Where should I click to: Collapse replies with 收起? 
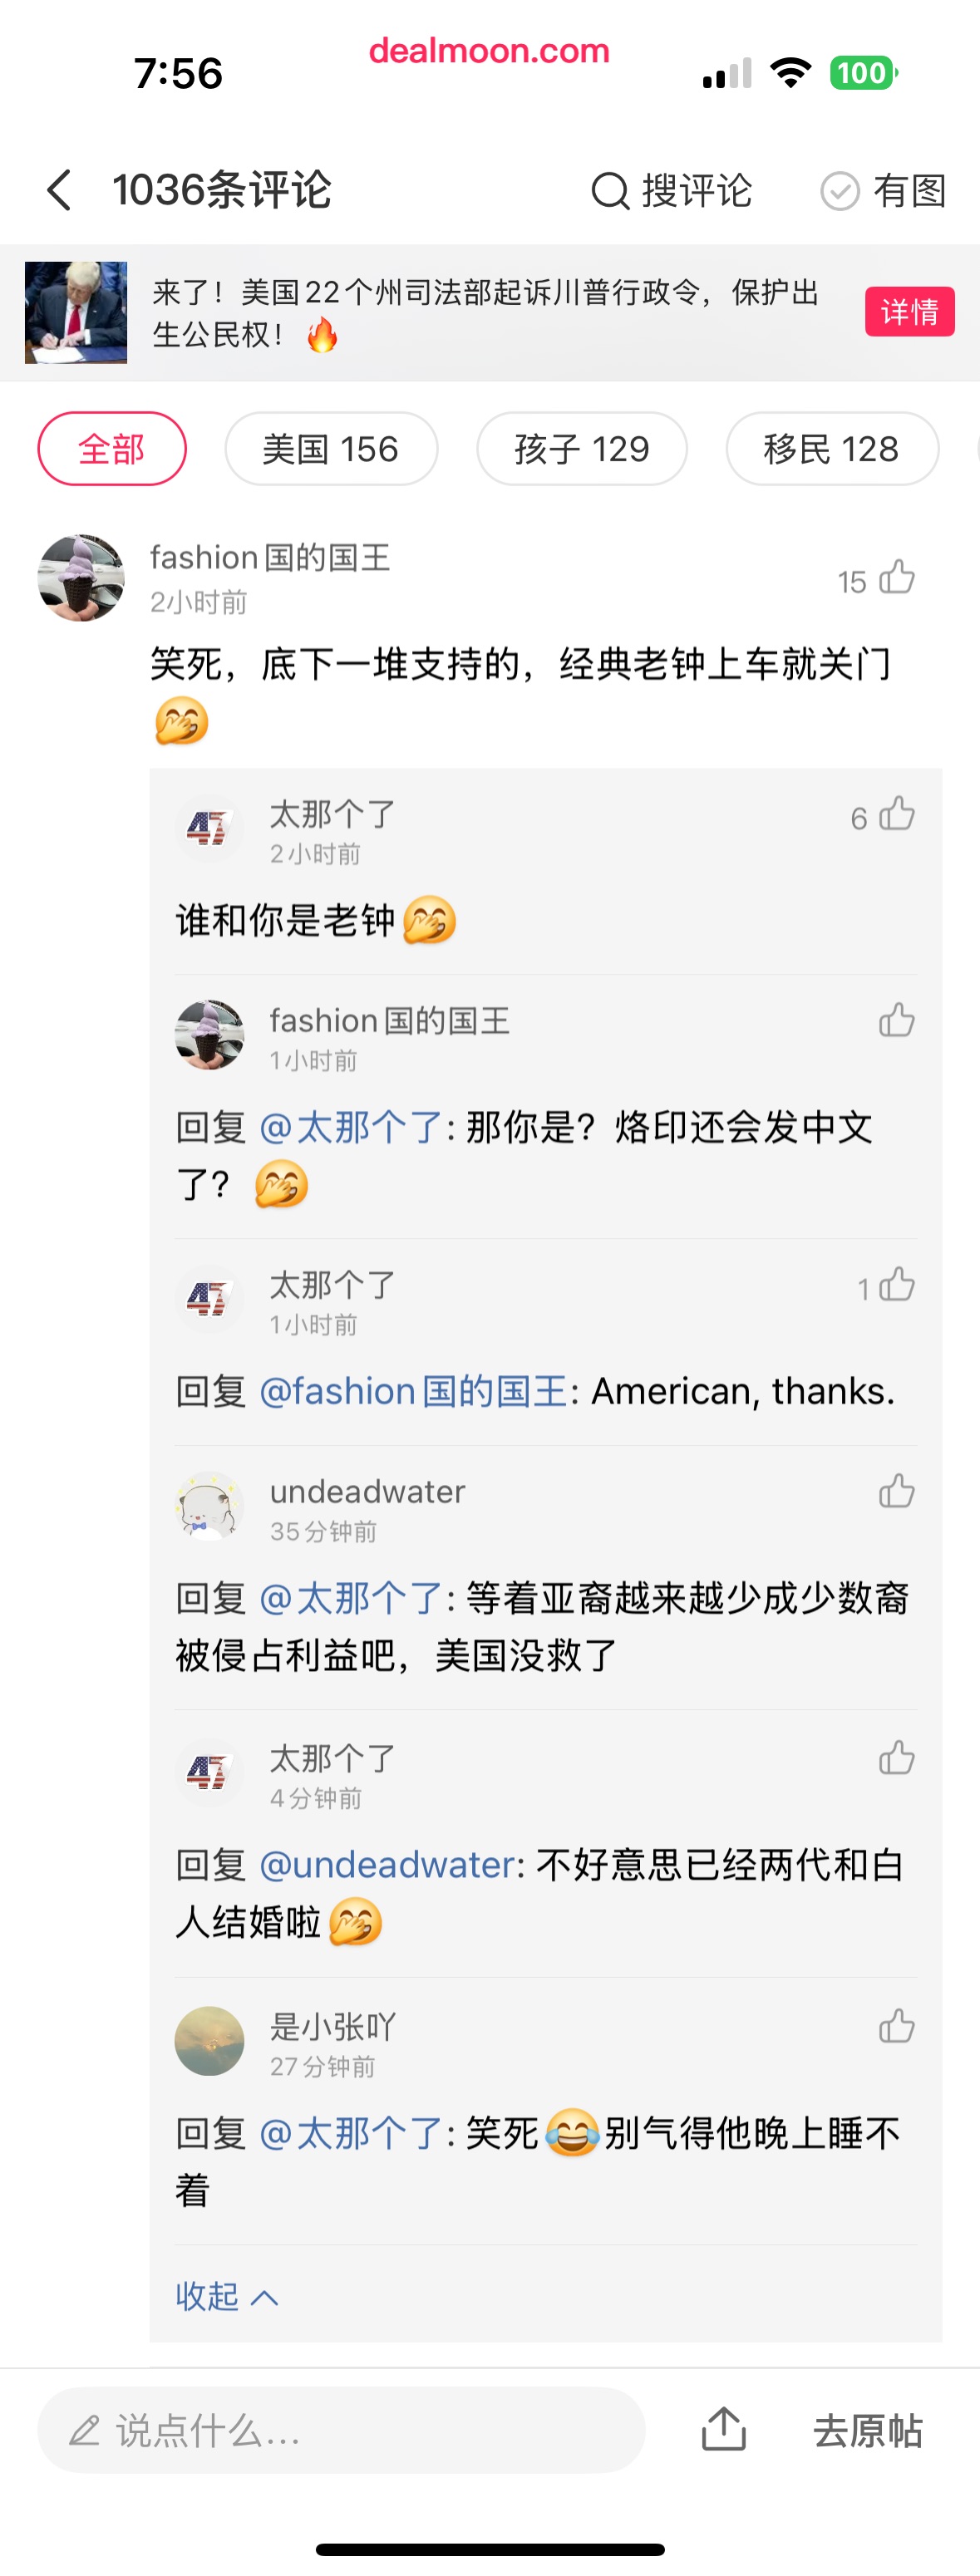226,2296
